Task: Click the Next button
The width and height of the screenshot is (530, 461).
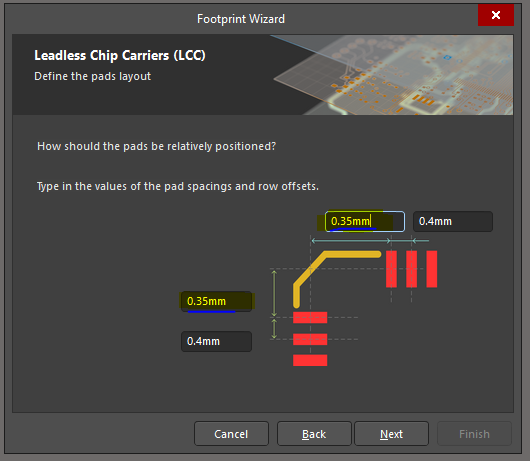Action: coord(391,434)
